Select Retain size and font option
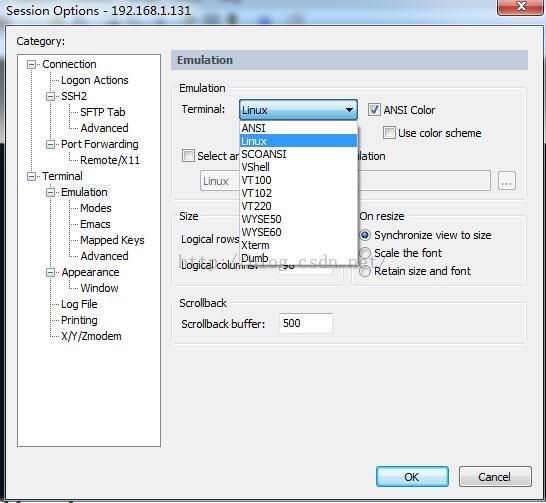 pyautogui.click(x=365, y=271)
